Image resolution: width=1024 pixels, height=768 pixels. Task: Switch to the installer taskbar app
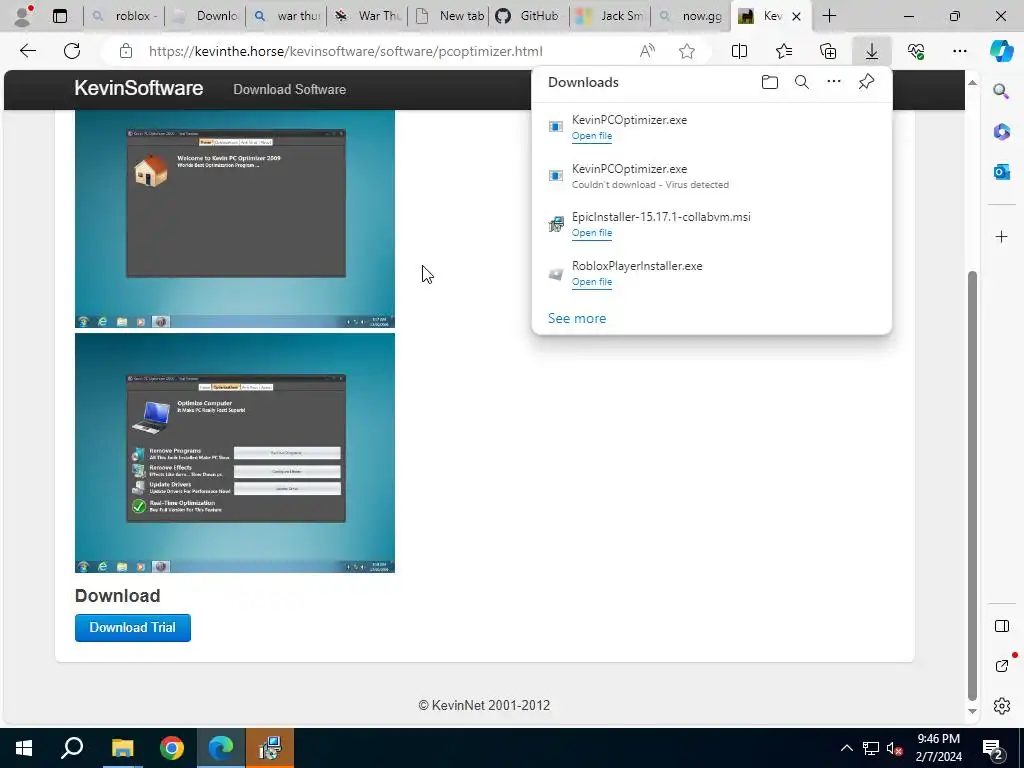(x=270, y=748)
